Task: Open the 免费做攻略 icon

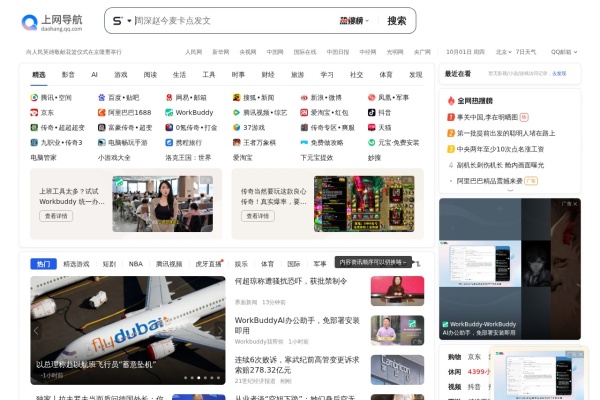Action: [304, 142]
